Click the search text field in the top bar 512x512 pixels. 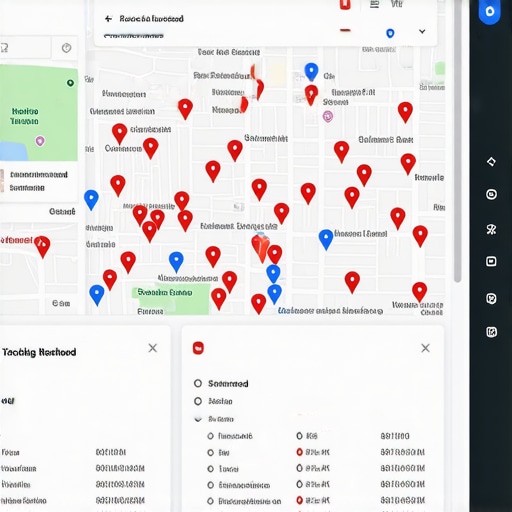click(152, 19)
